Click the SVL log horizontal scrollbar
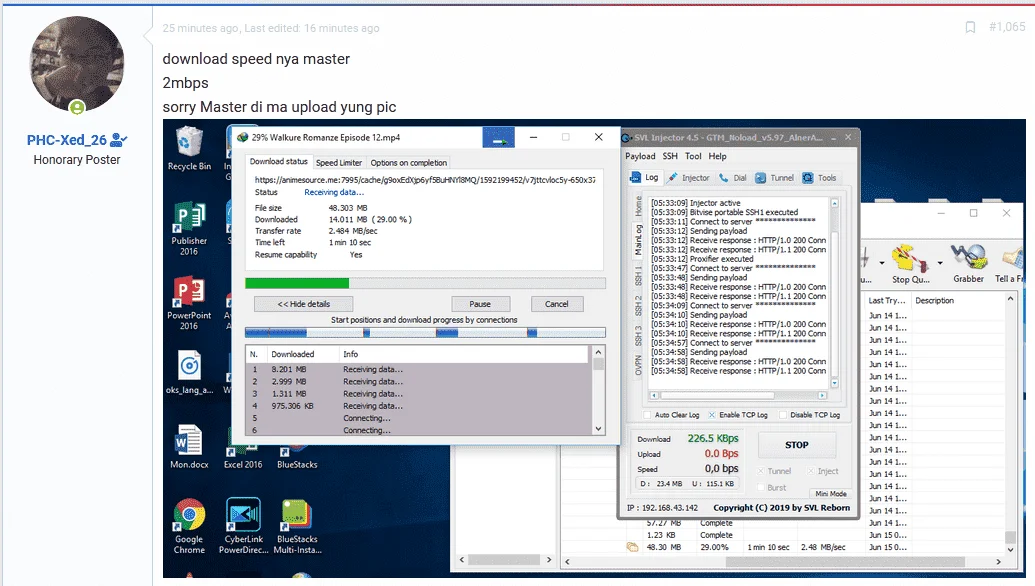Screen dimensions: 1035x586 738,395
